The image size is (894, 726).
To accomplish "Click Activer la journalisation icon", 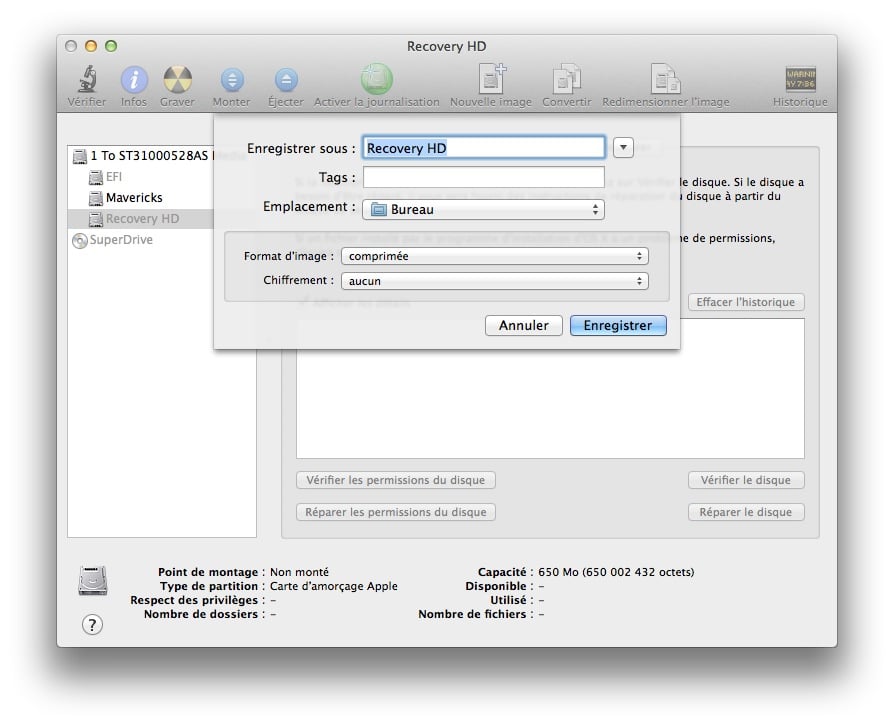I will pyautogui.click(x=377, y=80).
